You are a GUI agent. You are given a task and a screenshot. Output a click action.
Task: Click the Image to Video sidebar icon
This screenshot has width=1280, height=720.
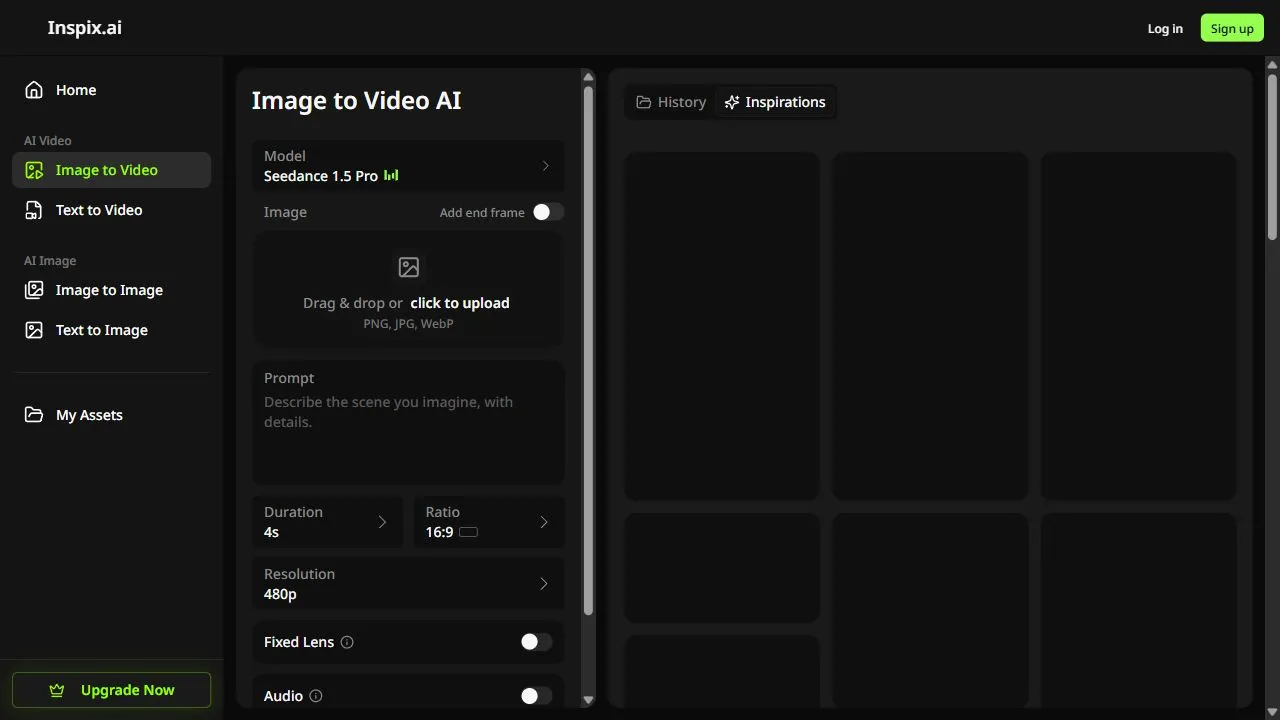[x=34, y=170]
